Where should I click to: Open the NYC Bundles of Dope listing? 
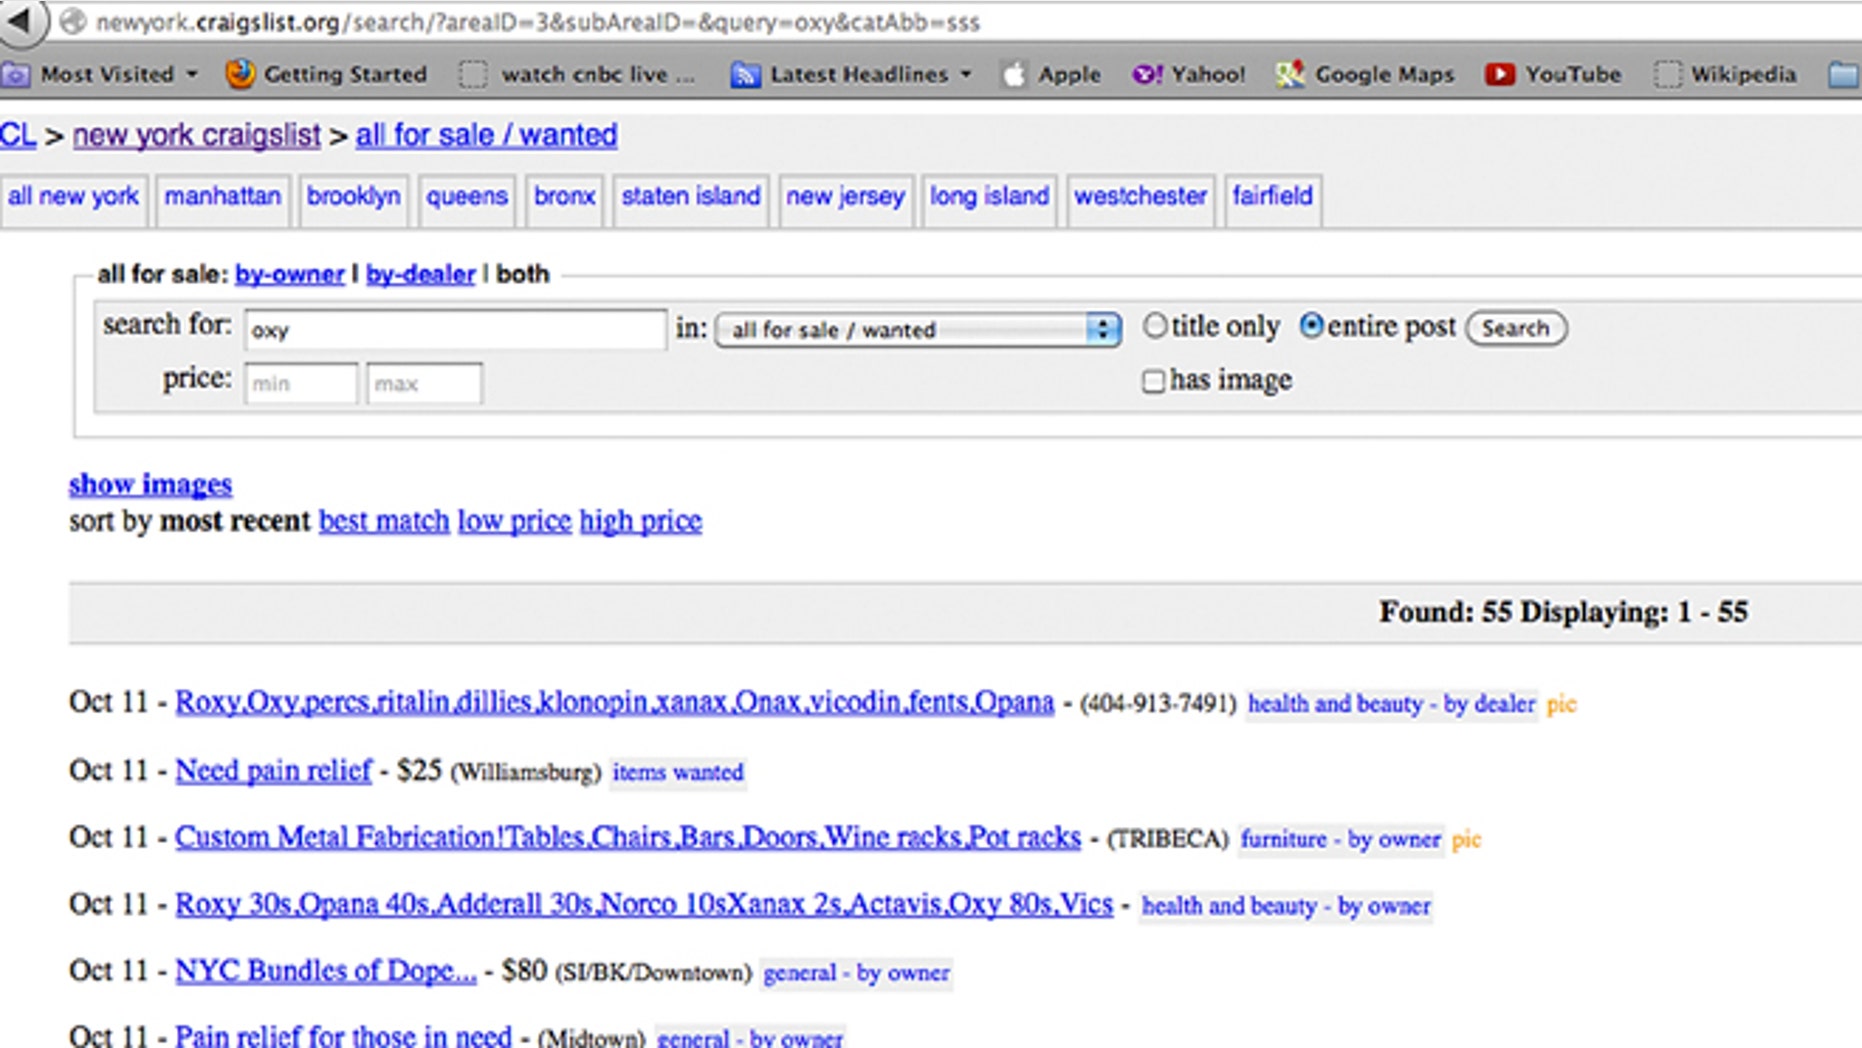(326, 971)
